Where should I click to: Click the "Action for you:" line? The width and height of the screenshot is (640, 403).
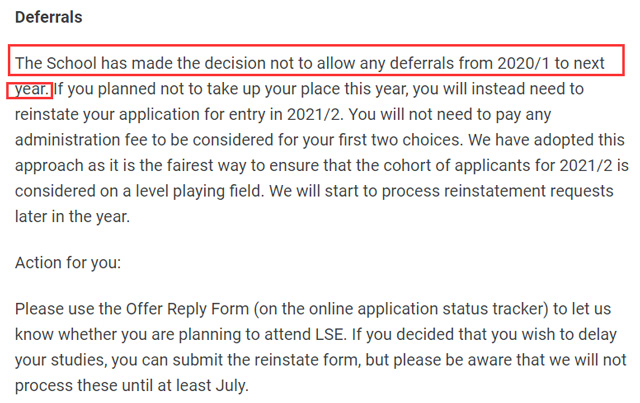click(68, 263)
